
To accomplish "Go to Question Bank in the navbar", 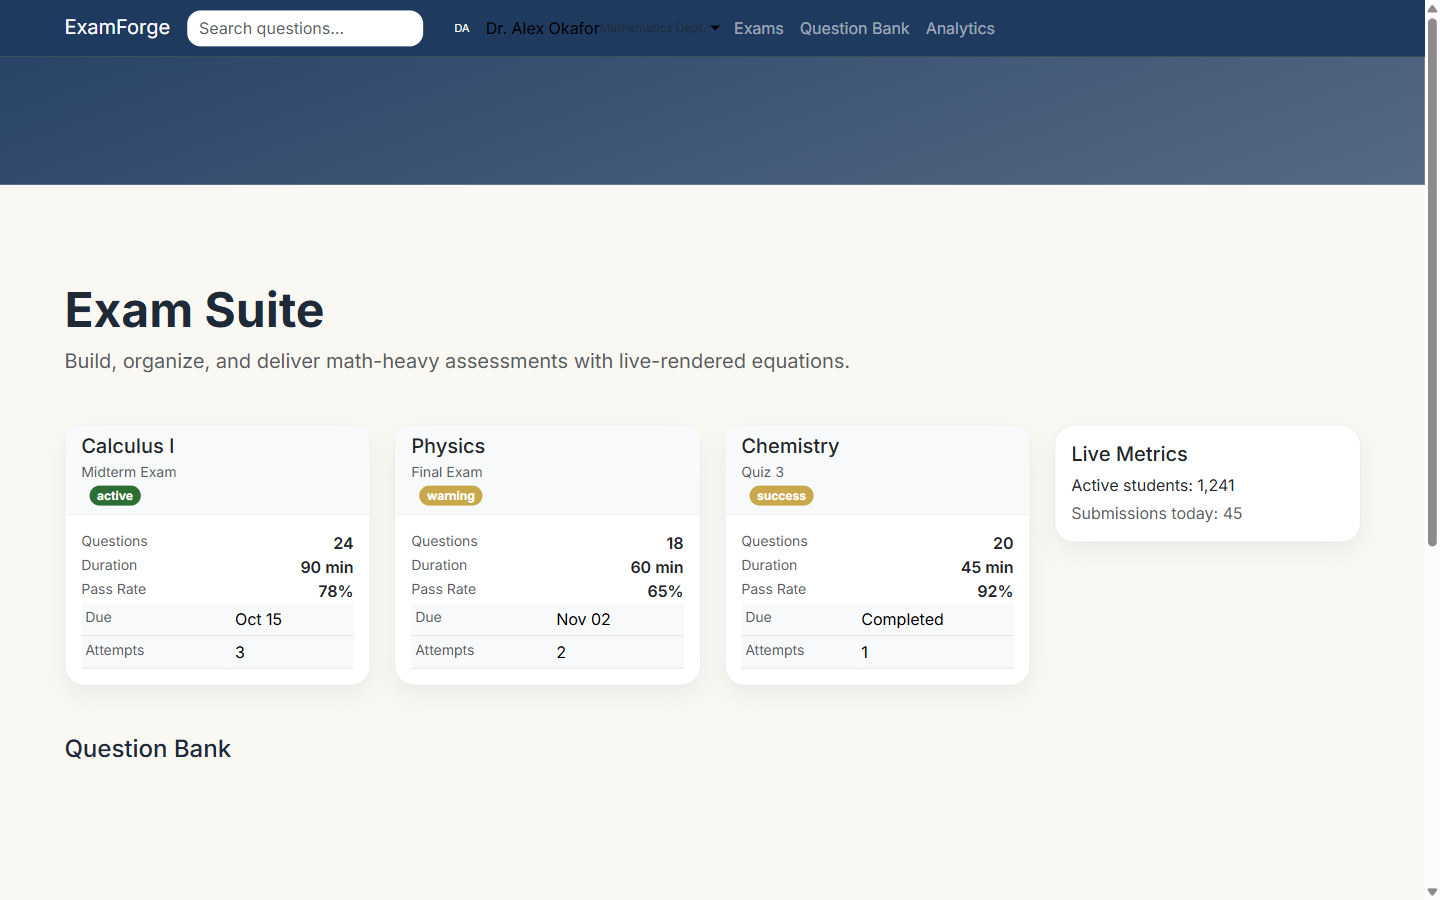I will click(855, 28).
